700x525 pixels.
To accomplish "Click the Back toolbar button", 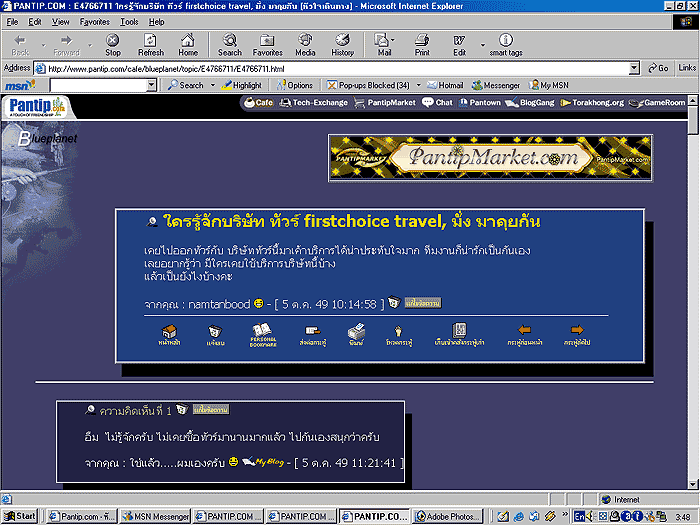I will 20,45.
